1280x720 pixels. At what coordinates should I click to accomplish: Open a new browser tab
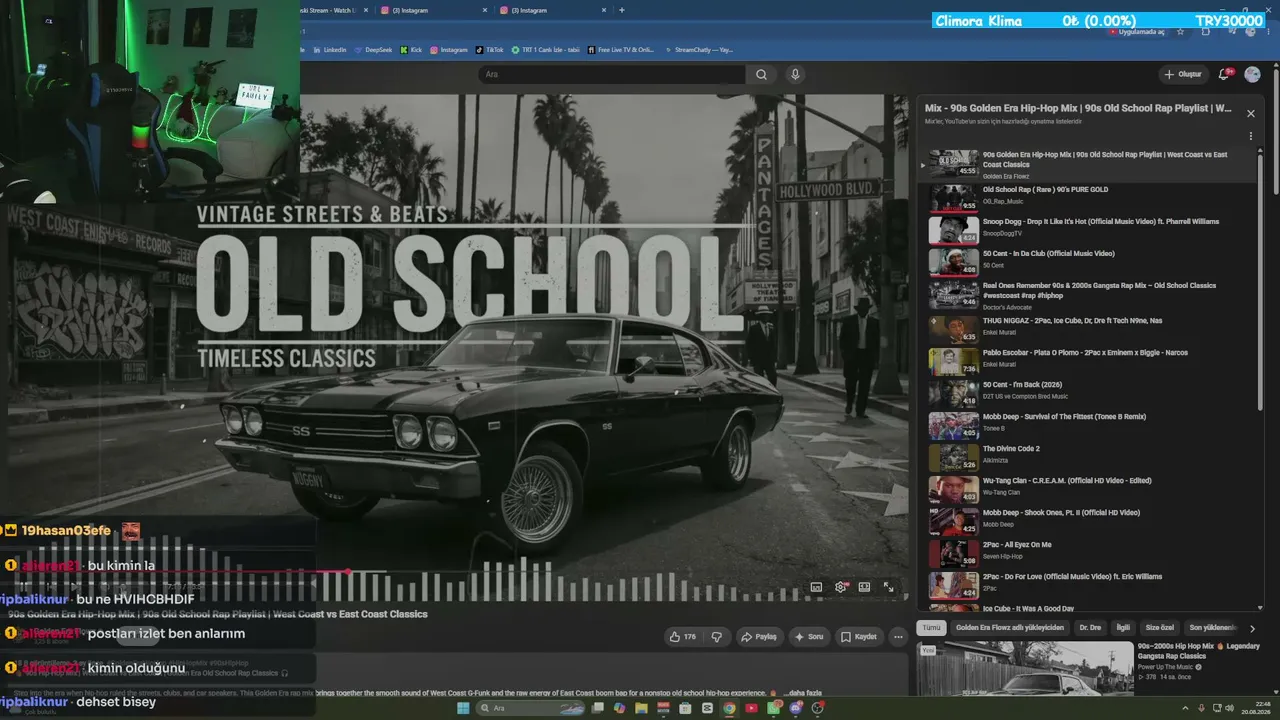[622, 10]
